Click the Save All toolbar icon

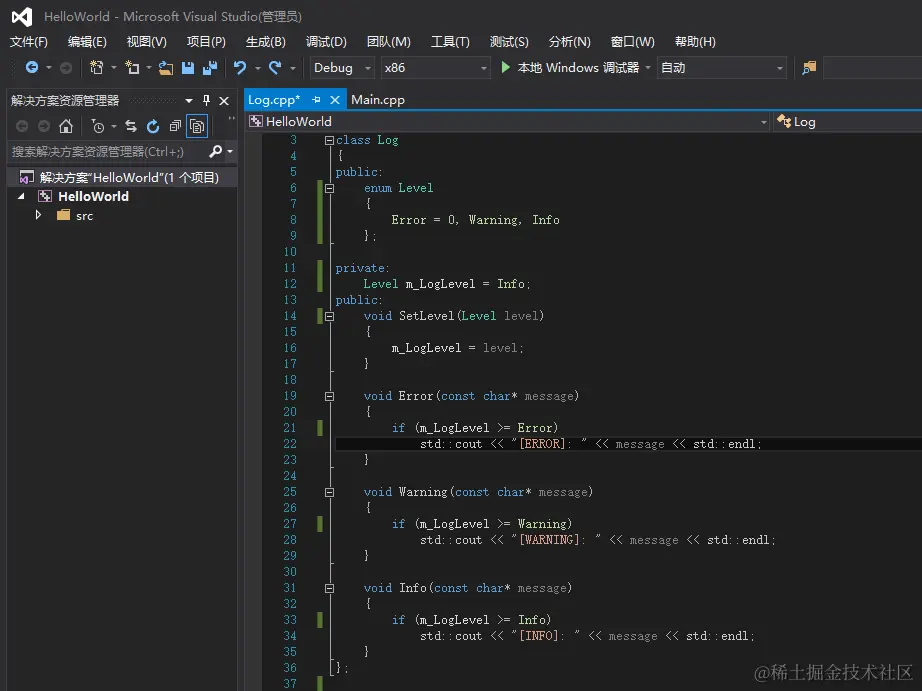click(x=210, y=68)
